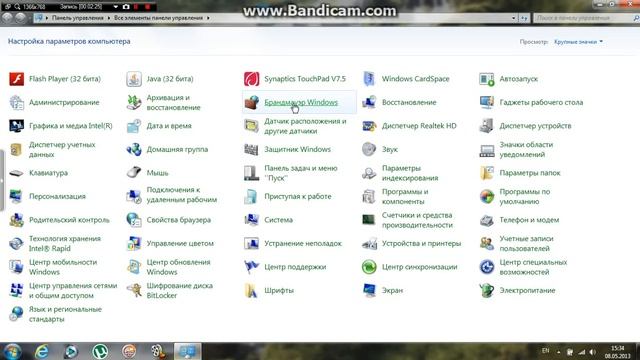Open the Администрирование icon
Screen dimensions: 640x360
click(x=17, y=102)
